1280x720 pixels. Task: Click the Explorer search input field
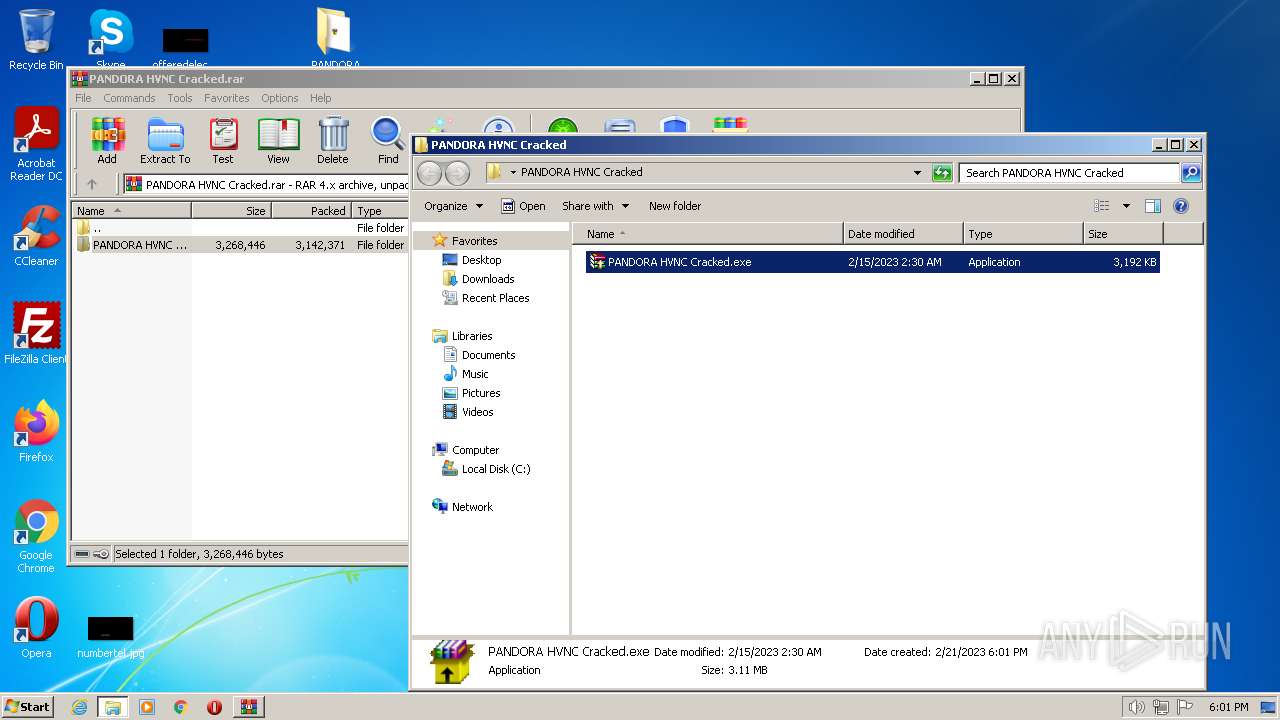(x=1069, y=173)
